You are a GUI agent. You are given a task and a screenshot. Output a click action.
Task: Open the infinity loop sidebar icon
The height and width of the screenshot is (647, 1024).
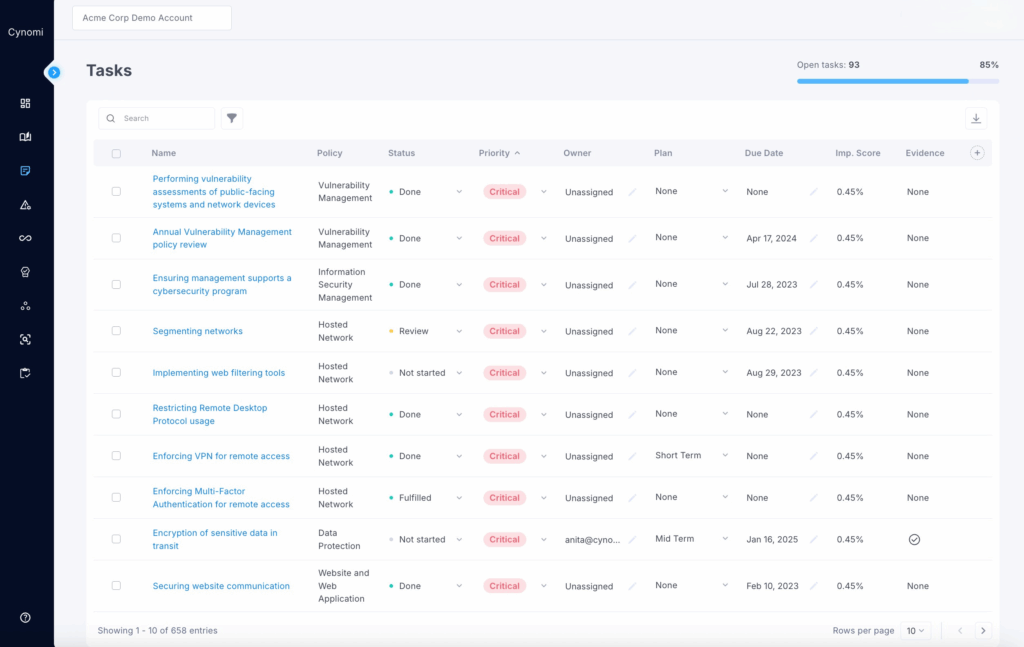coord(25,238)
